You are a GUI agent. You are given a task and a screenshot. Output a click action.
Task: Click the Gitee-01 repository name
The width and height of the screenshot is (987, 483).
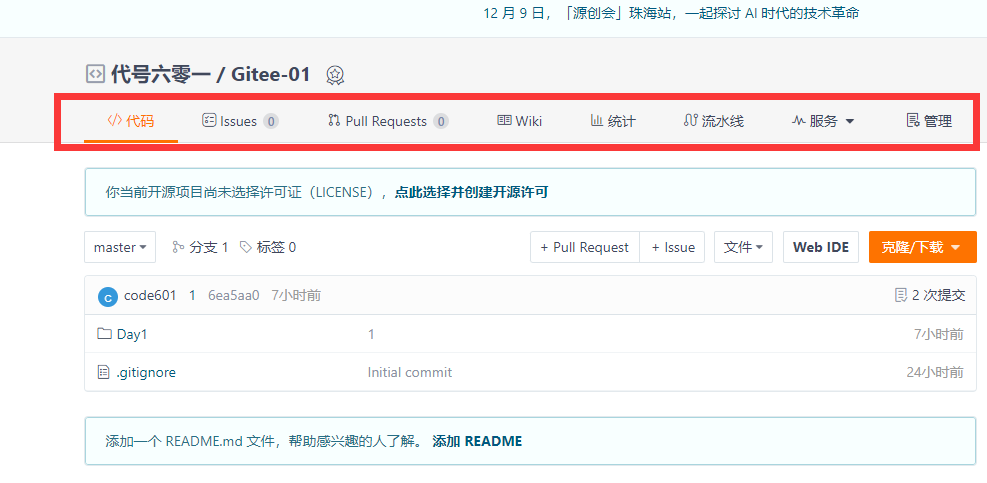point(271,74)
